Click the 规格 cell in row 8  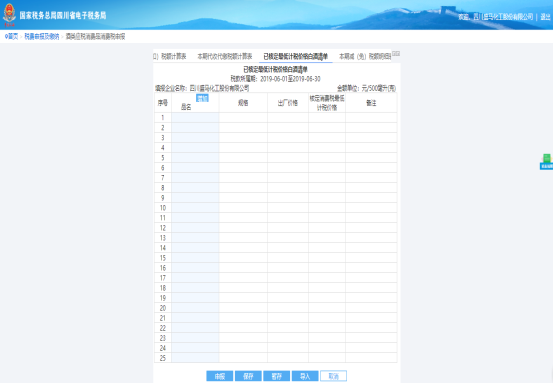tap(243, 188)
